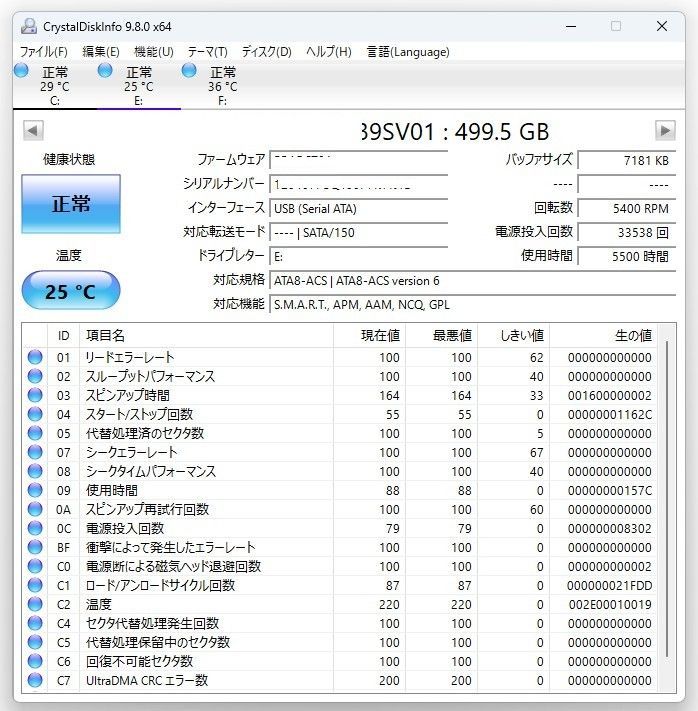Click status orb for C5 代替処理保留中のセクタ数
Screen dimensions: 698x711
35,643
